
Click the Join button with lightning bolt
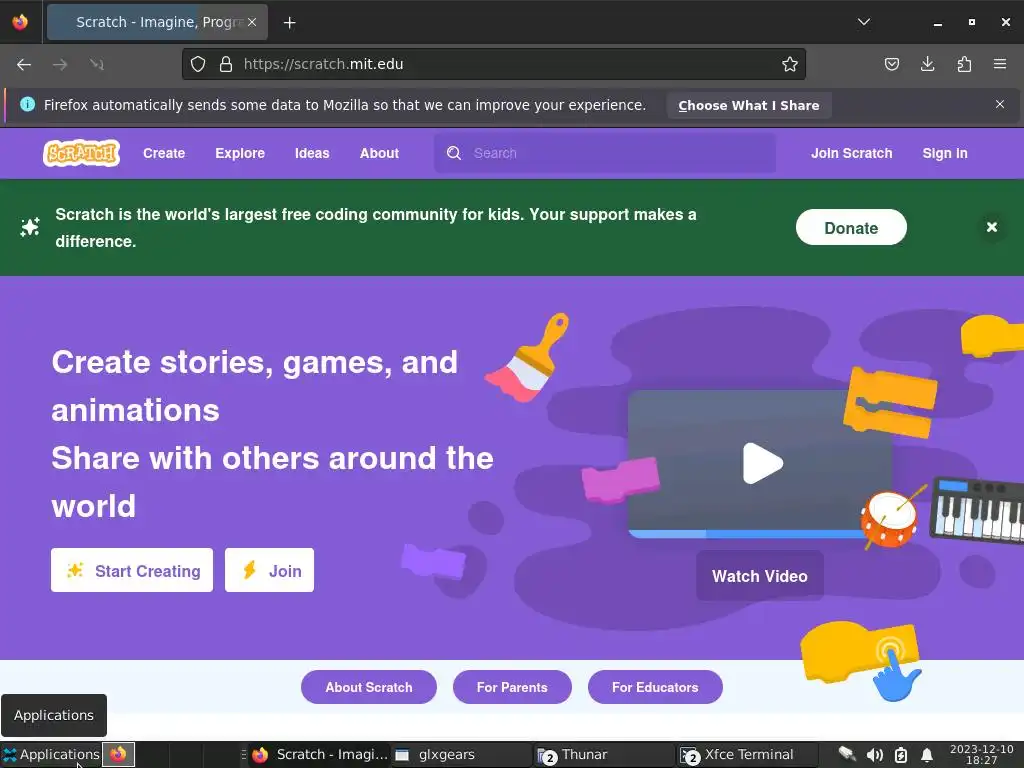coord(269,570)
